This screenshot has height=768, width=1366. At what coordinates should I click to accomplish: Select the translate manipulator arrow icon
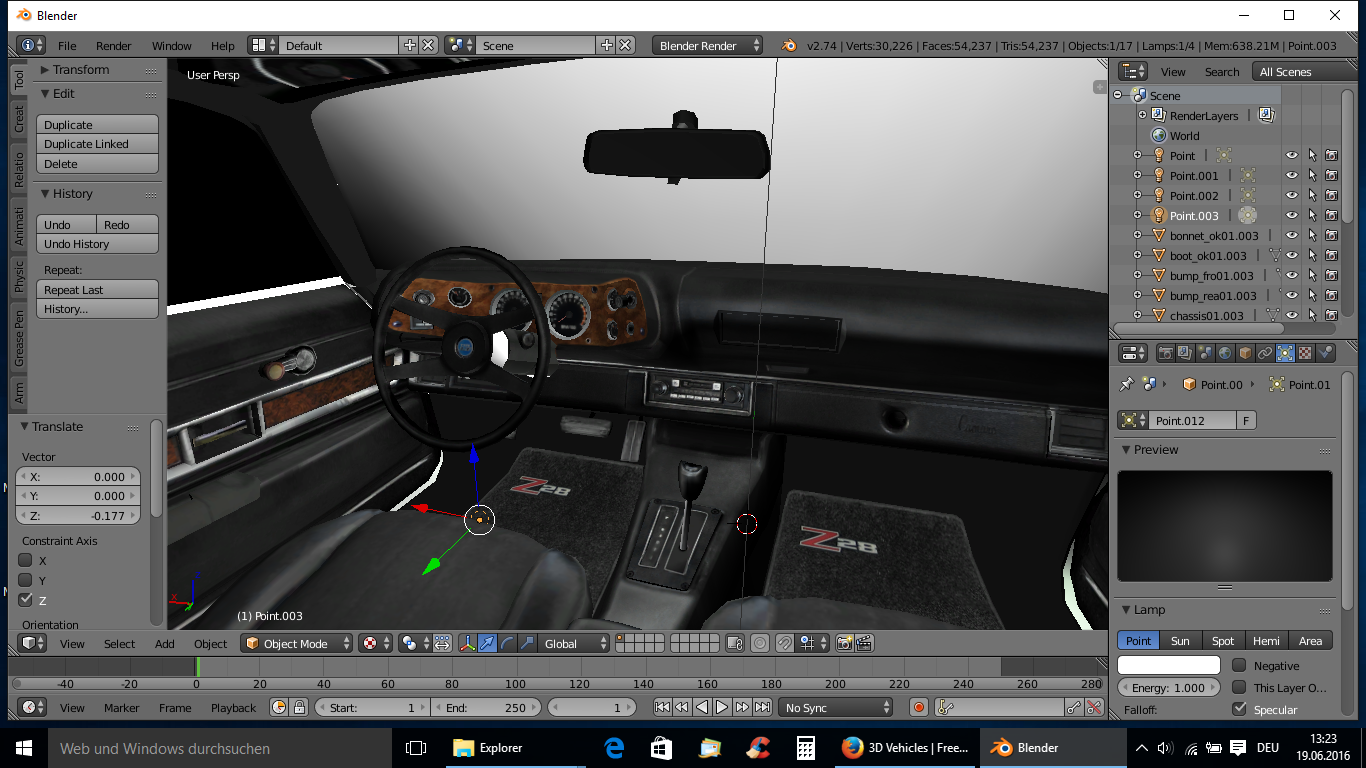(487, 643)
